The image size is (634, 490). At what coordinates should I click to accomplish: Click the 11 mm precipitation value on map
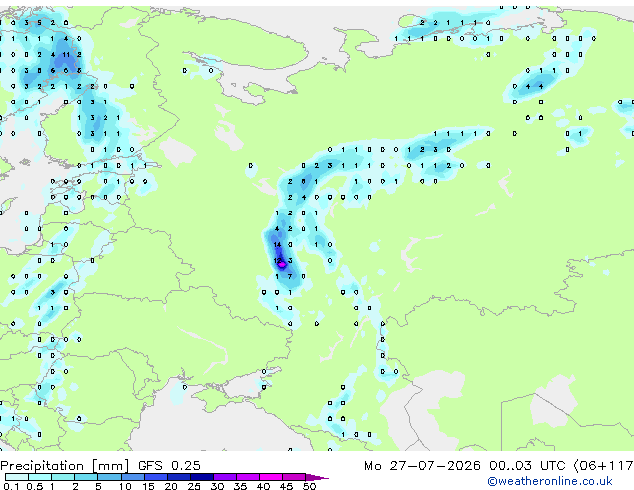66,54
